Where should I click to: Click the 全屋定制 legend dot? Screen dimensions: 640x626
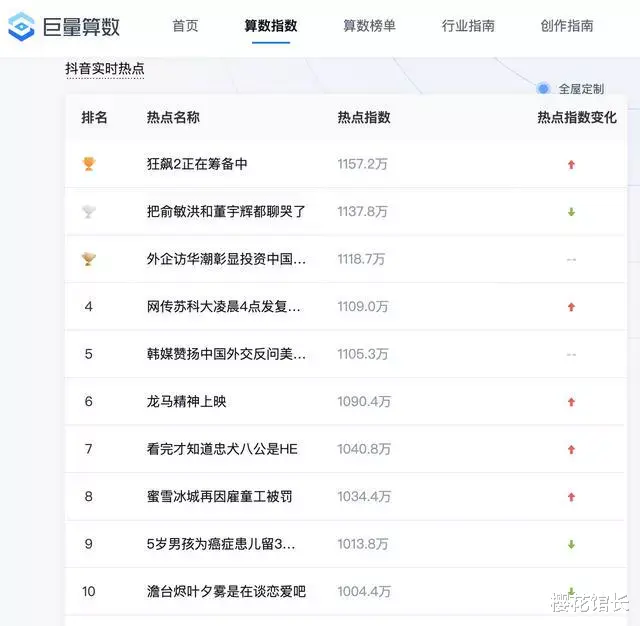tap(543, 88)
